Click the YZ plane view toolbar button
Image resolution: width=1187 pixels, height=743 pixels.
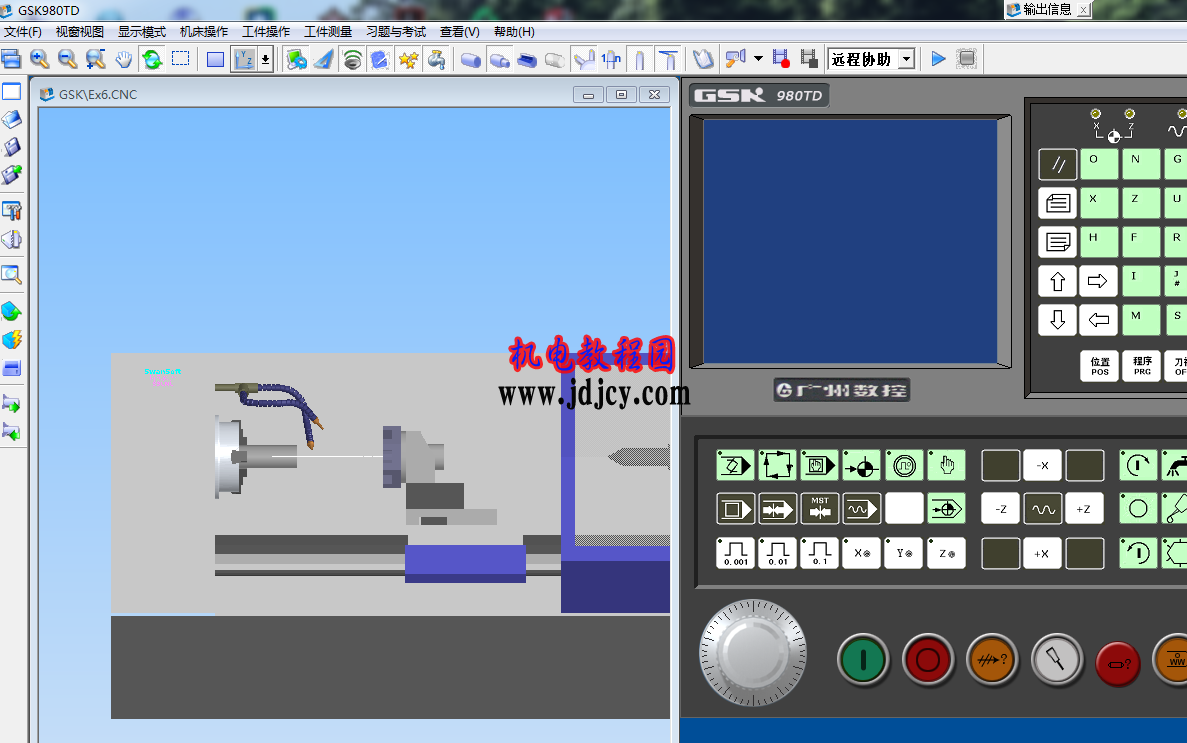tap(245, 59)
